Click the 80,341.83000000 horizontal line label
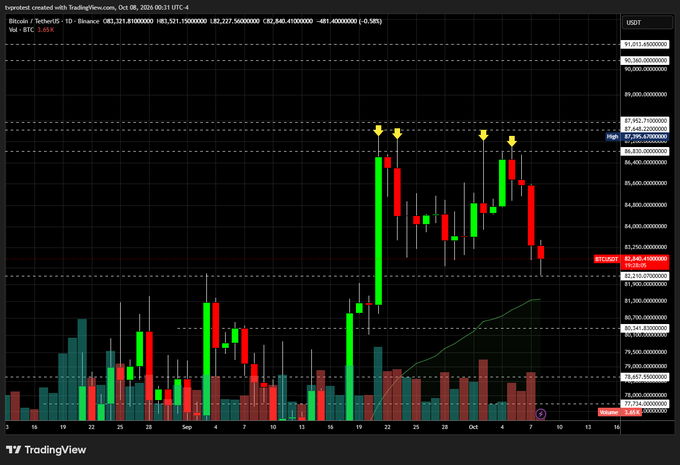 click(645, 328)
